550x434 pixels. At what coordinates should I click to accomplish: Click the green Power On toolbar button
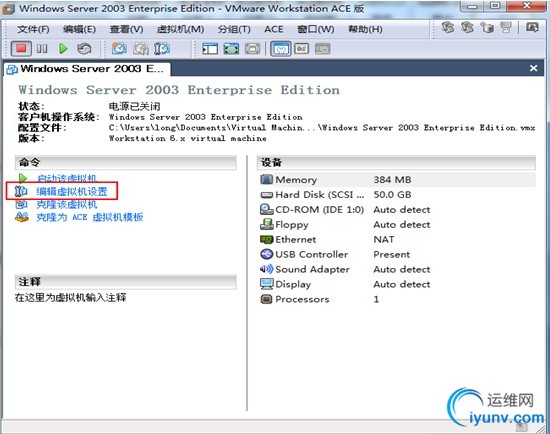point(63,49)
